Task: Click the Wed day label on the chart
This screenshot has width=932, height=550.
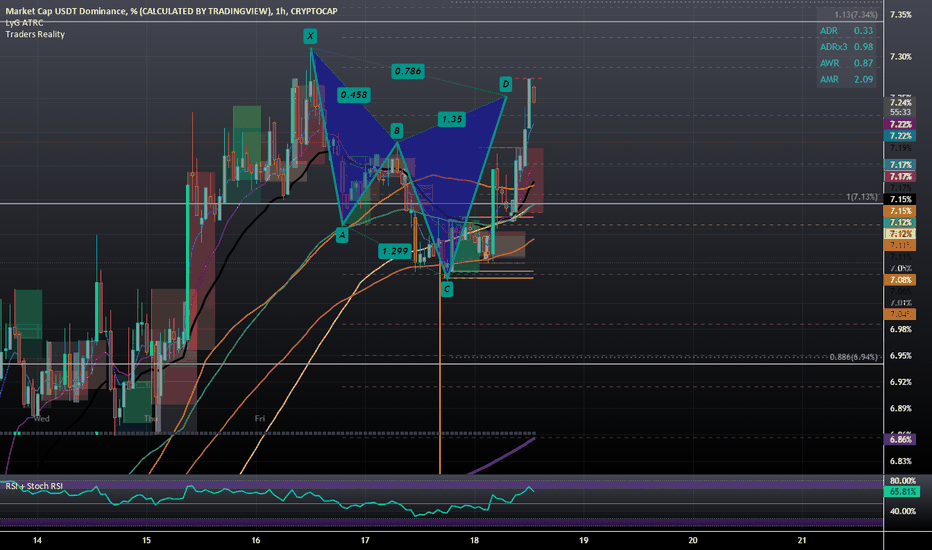Action: 41,419
